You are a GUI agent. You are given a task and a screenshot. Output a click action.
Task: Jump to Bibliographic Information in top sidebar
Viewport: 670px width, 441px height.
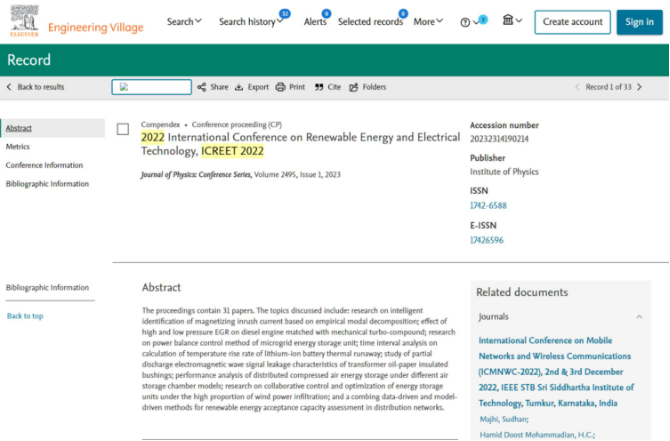(x=47, y=184)
